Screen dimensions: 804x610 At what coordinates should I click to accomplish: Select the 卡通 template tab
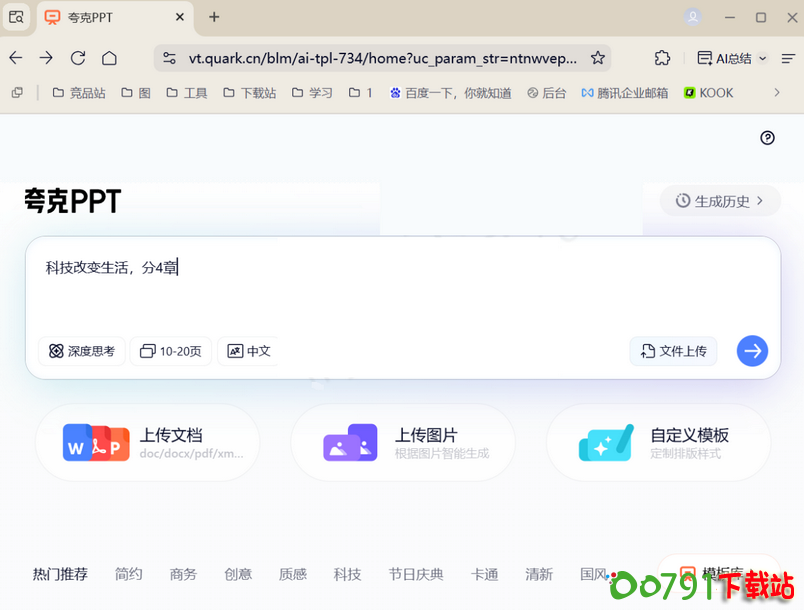pyautogui.click(x=485, y=574)
